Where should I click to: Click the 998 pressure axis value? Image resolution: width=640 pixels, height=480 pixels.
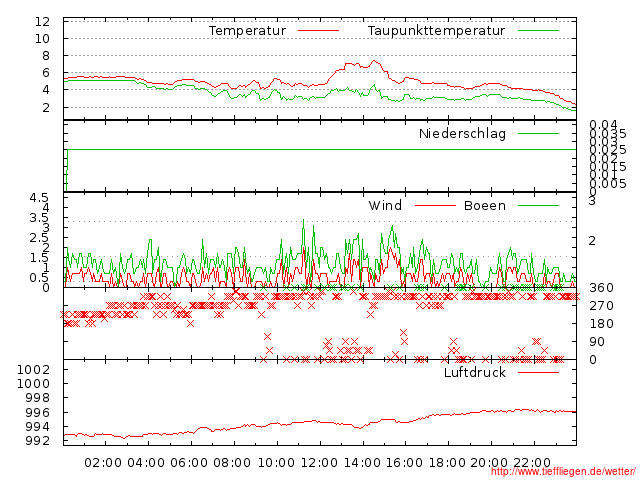[38, 398]
